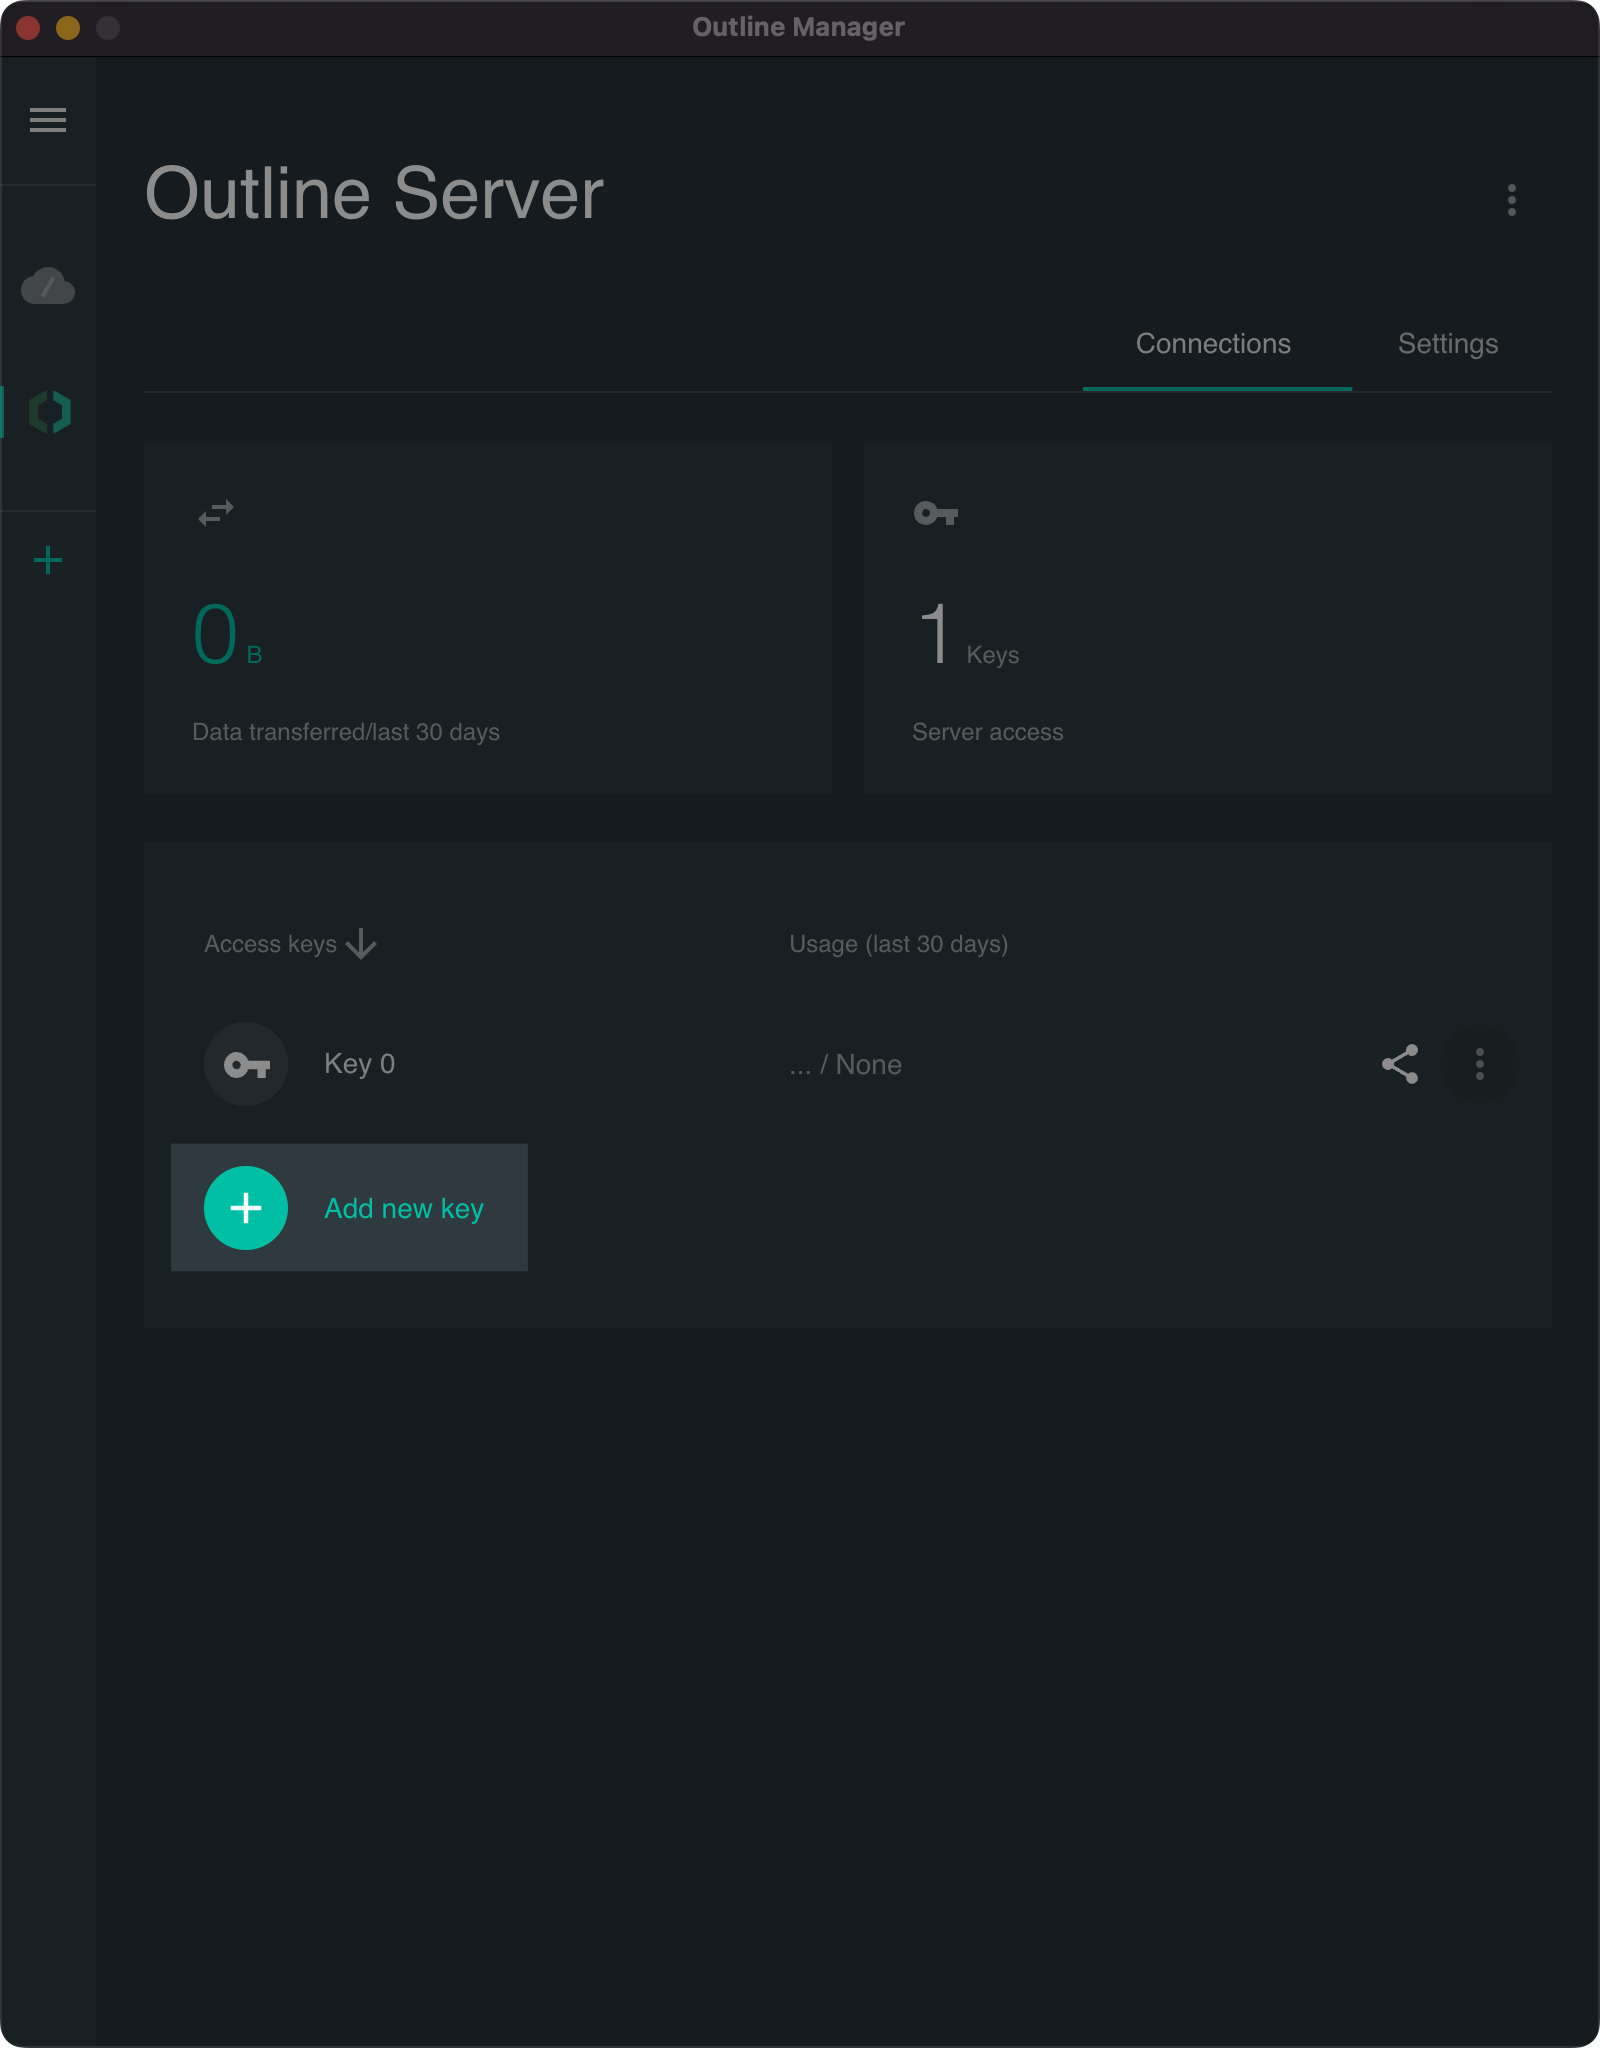The image size is (1600, 2048).
Task: Close the Outline Manager window
Action: [28, 27]
